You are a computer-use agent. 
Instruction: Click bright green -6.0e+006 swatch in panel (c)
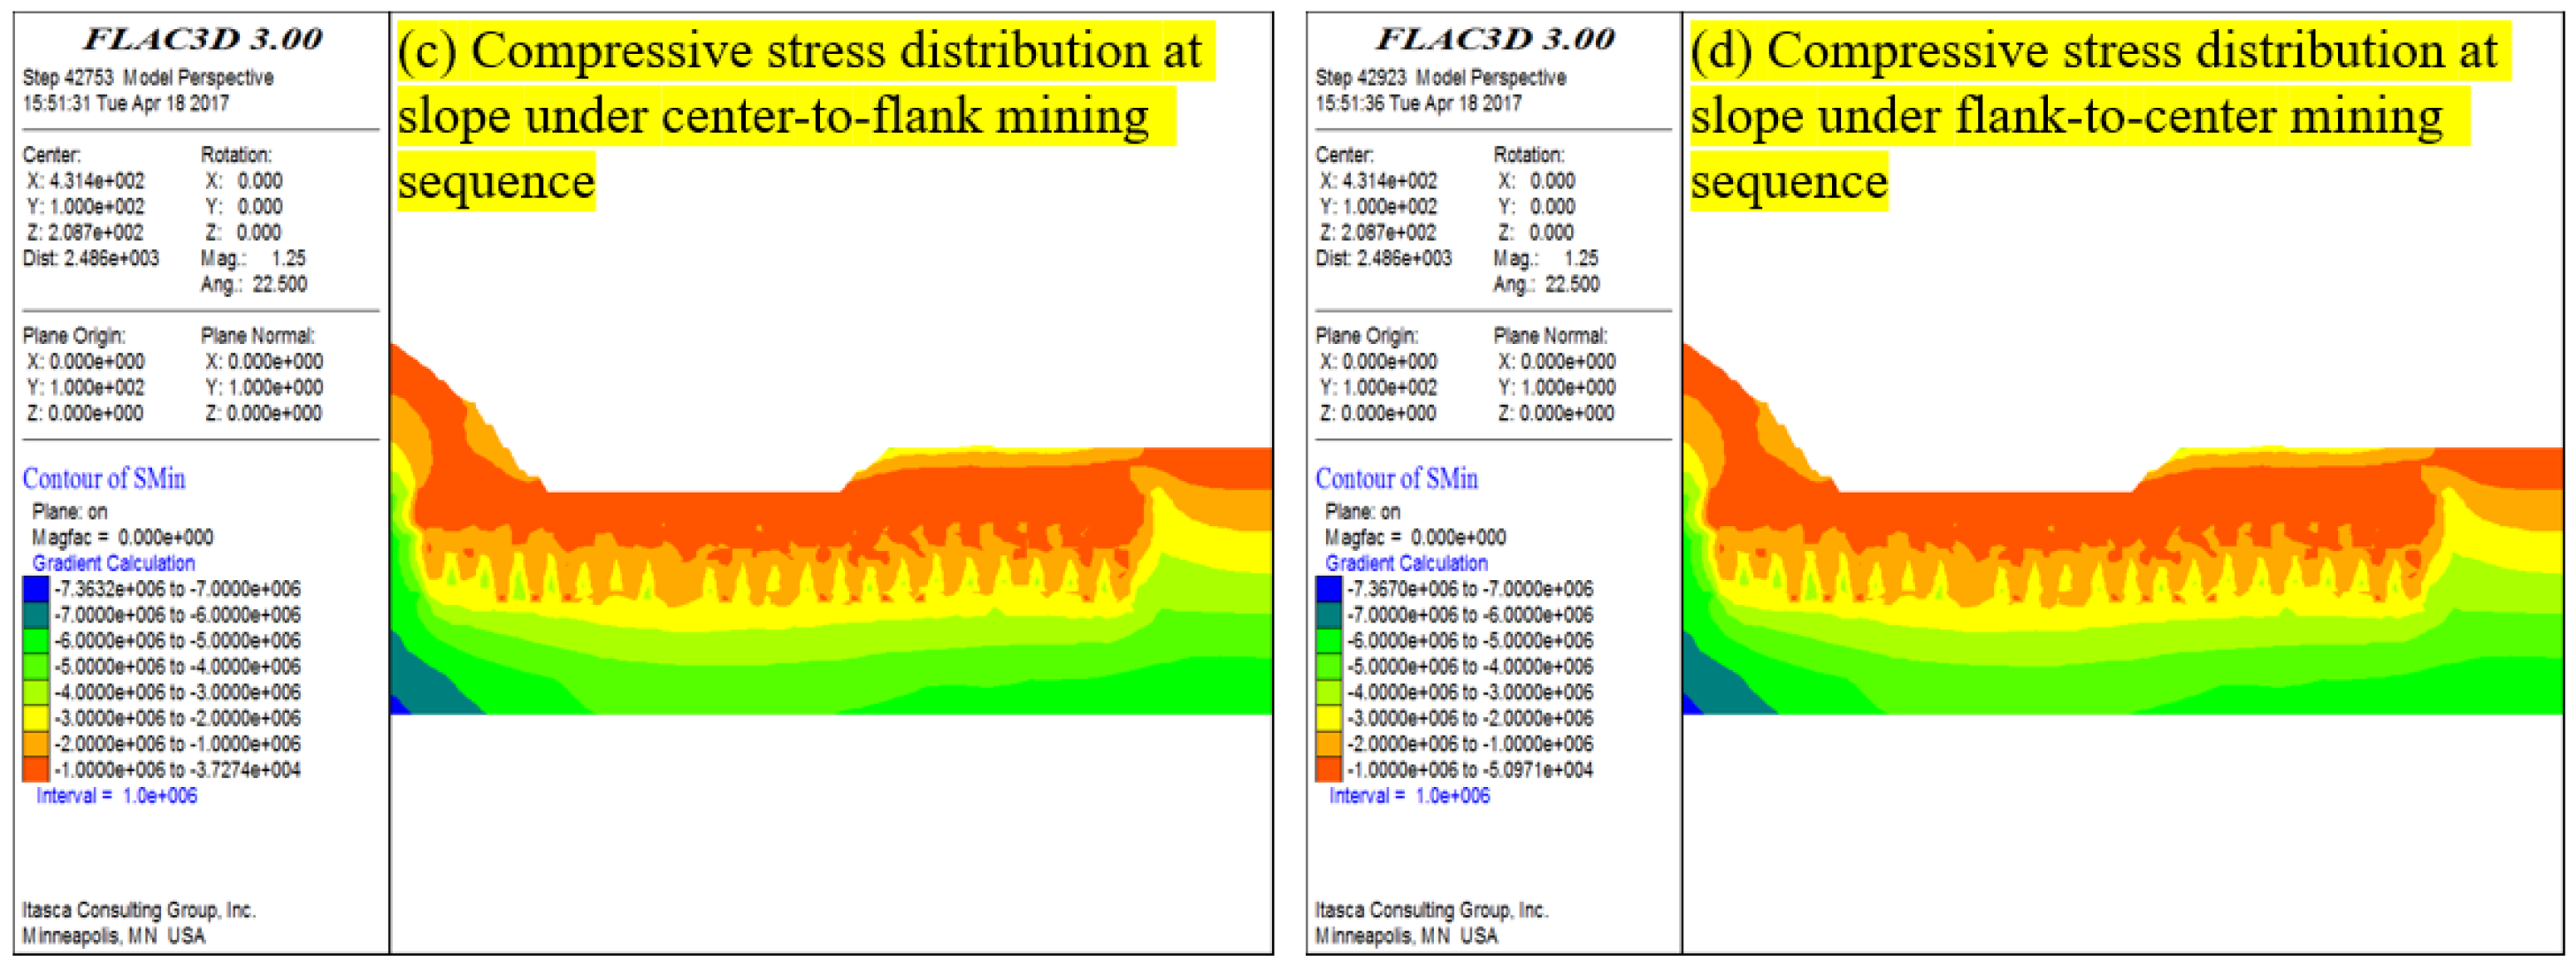click(35, 641)
